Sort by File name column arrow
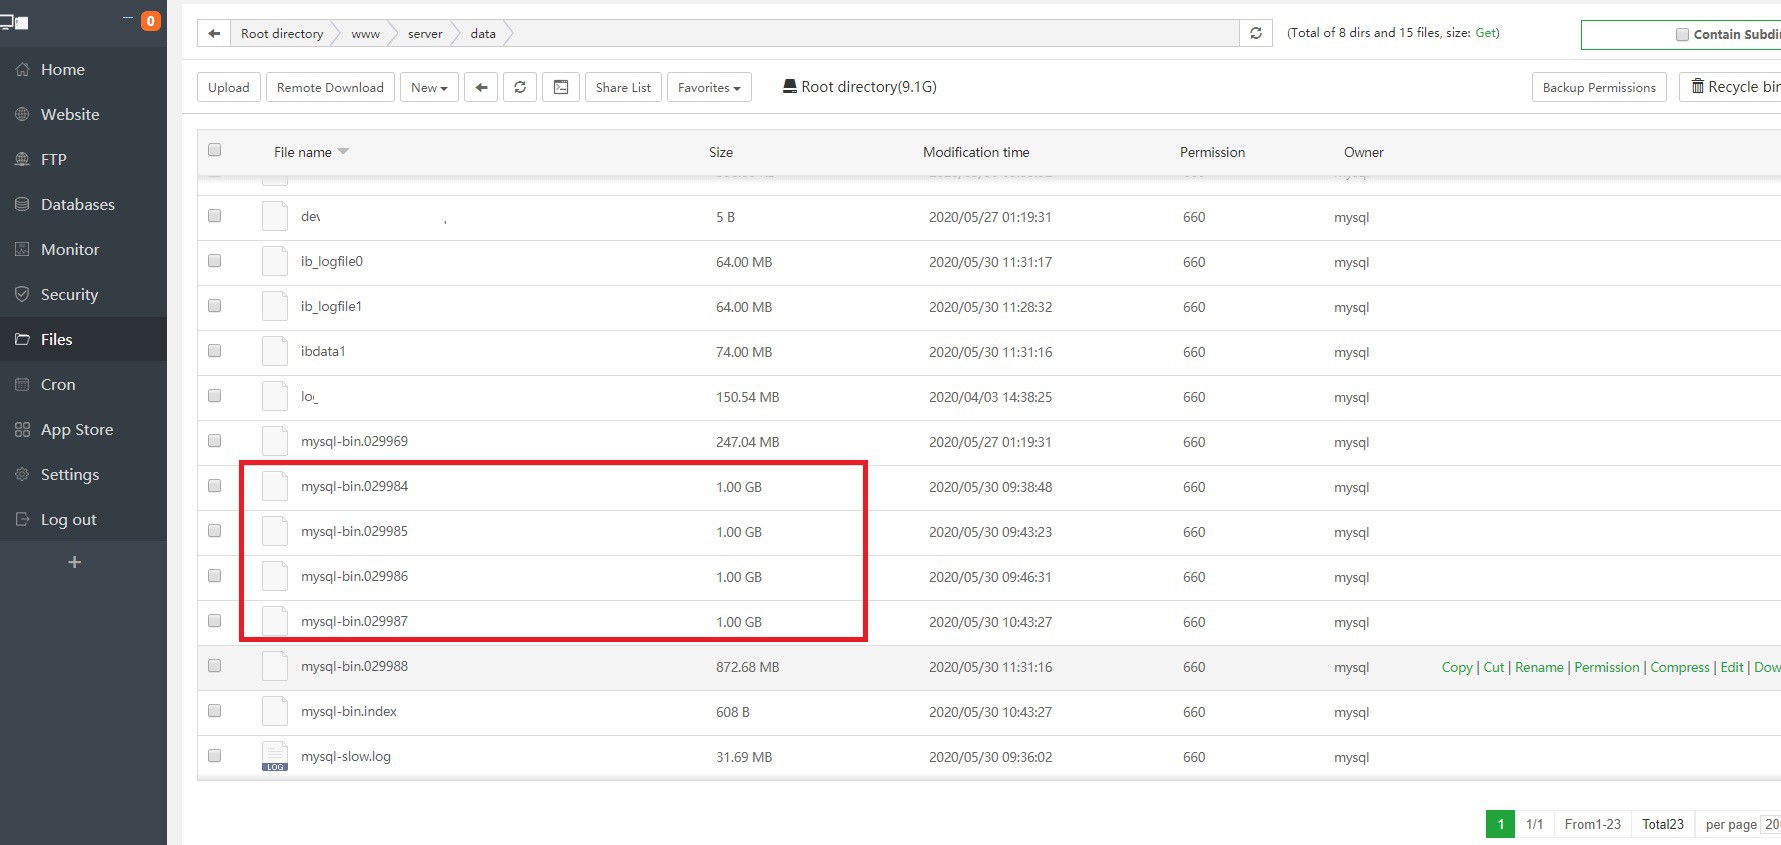The image size is (1781, 845). coord(343,152)
